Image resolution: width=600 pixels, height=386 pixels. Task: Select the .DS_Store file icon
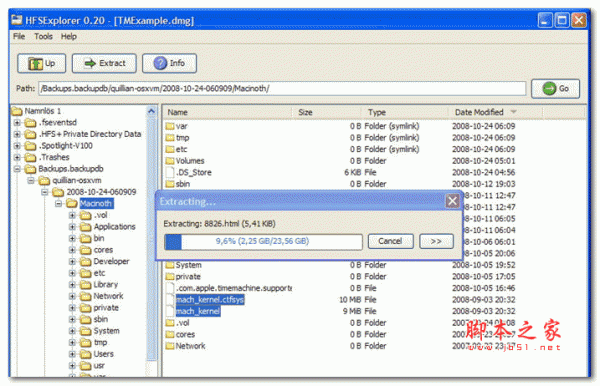(x=170, y=173)
